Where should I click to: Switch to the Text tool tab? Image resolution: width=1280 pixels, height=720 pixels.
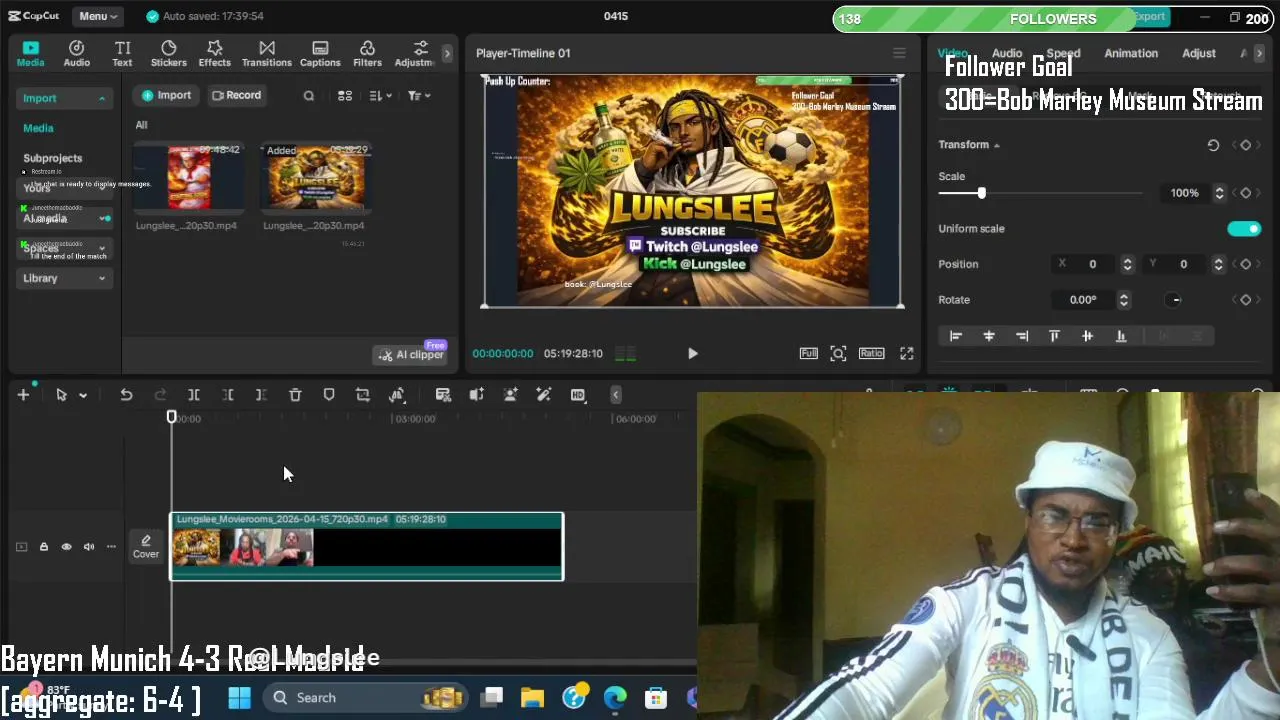[122, 54]
